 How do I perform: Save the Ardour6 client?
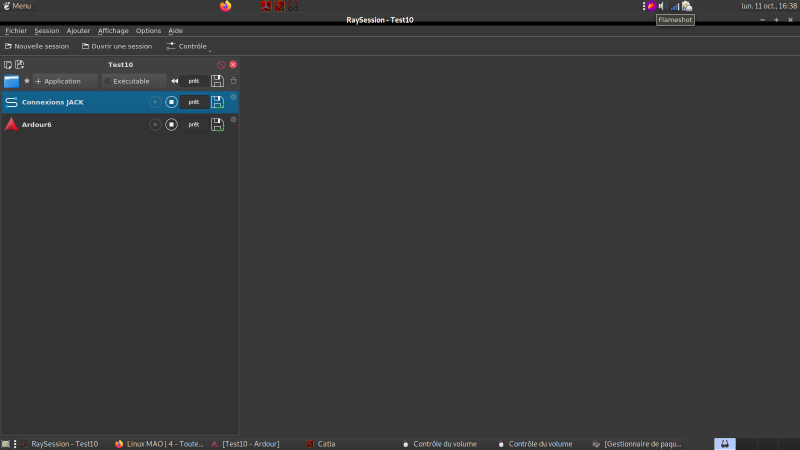tap(217, 124)
